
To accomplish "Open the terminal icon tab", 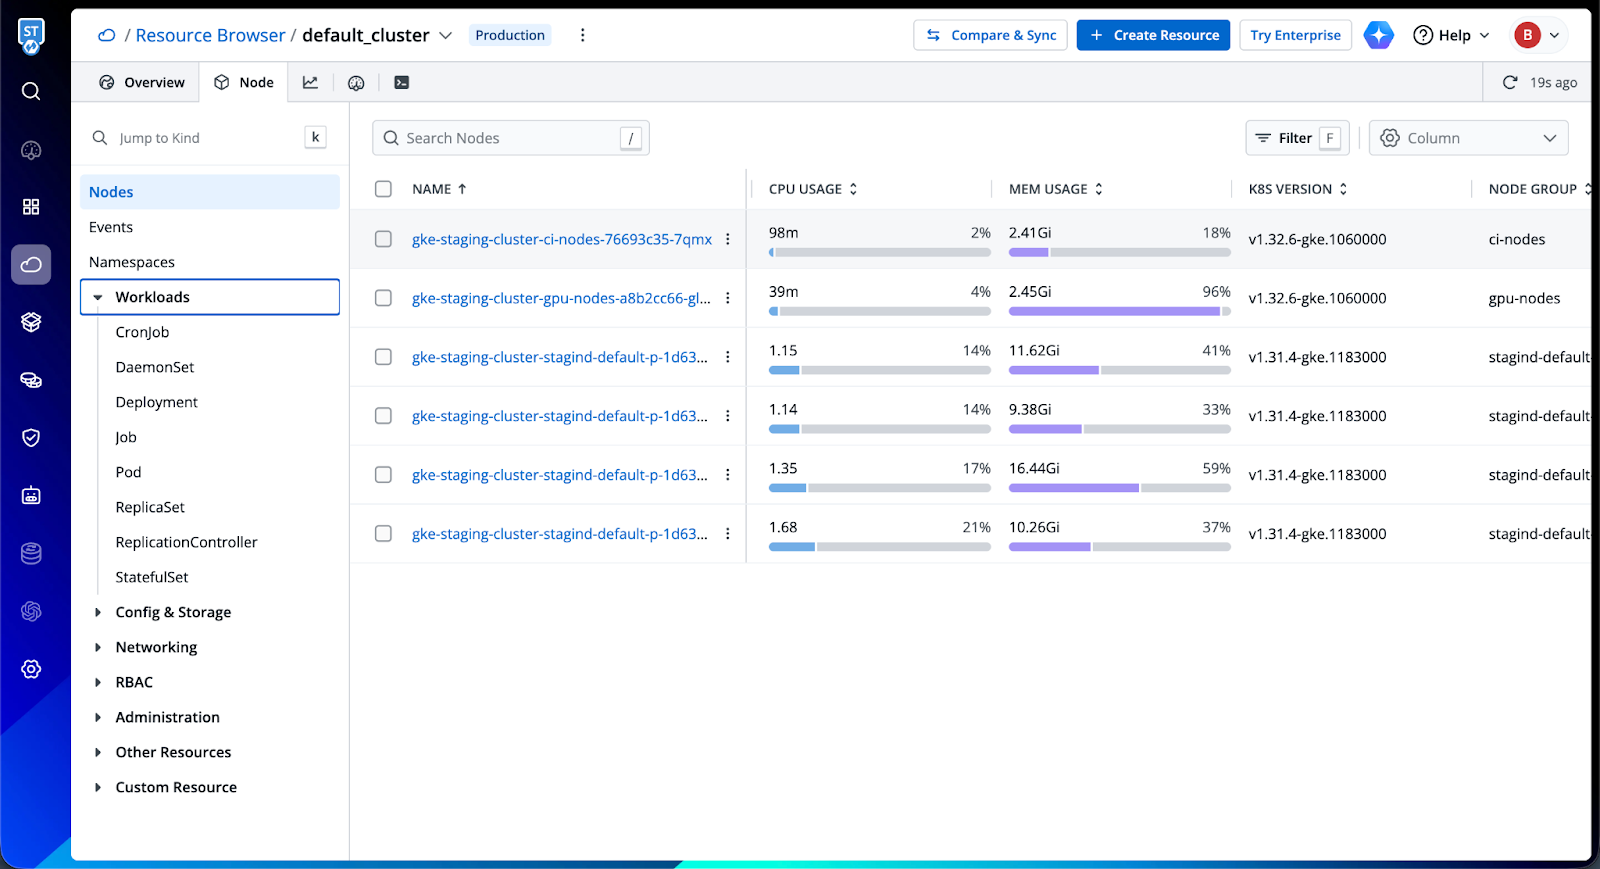I will click(401, 83).
